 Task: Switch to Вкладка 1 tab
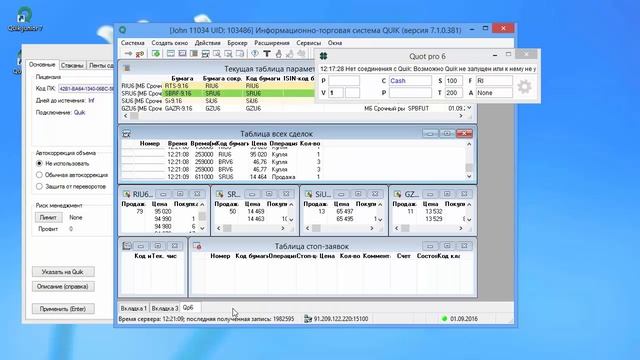coord(133,308)
